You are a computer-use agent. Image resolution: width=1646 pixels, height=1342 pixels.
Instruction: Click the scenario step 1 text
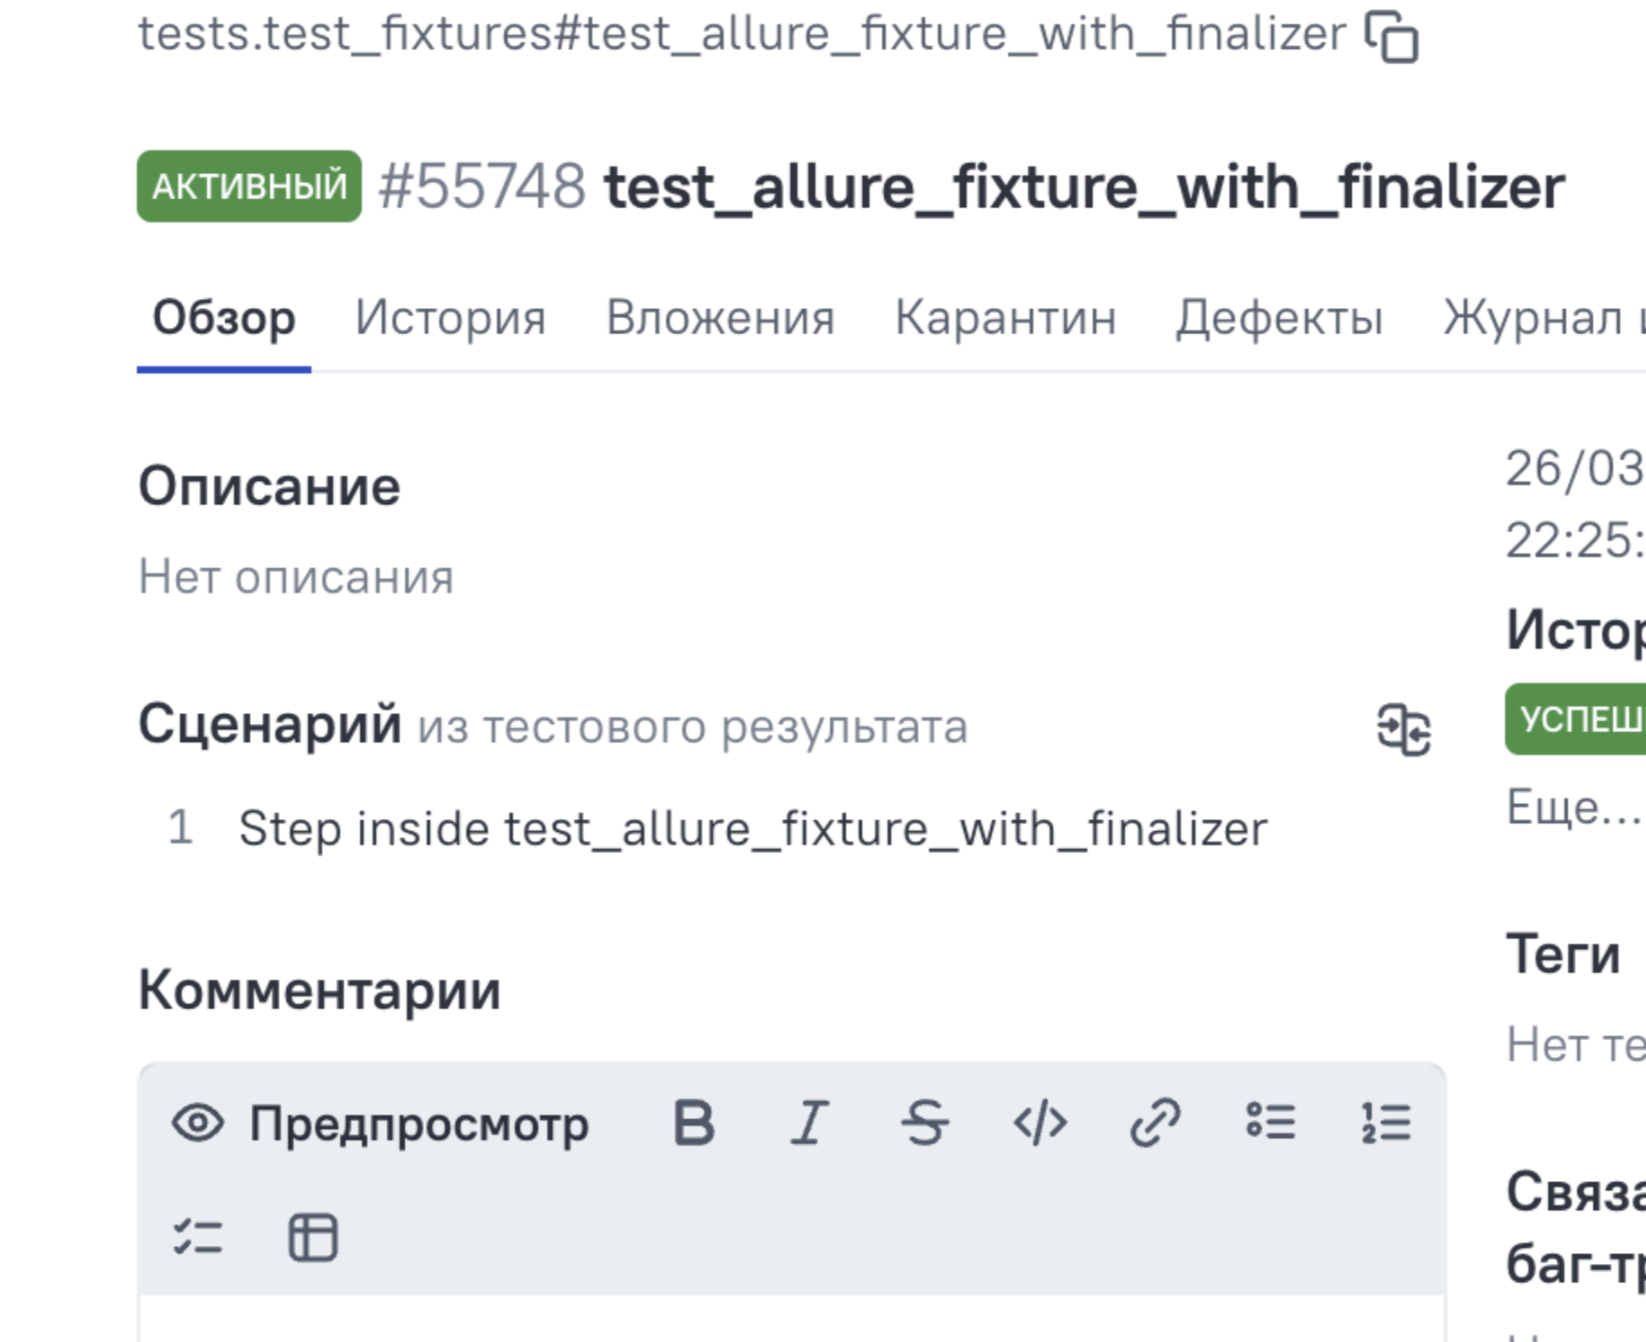point(753,829)
